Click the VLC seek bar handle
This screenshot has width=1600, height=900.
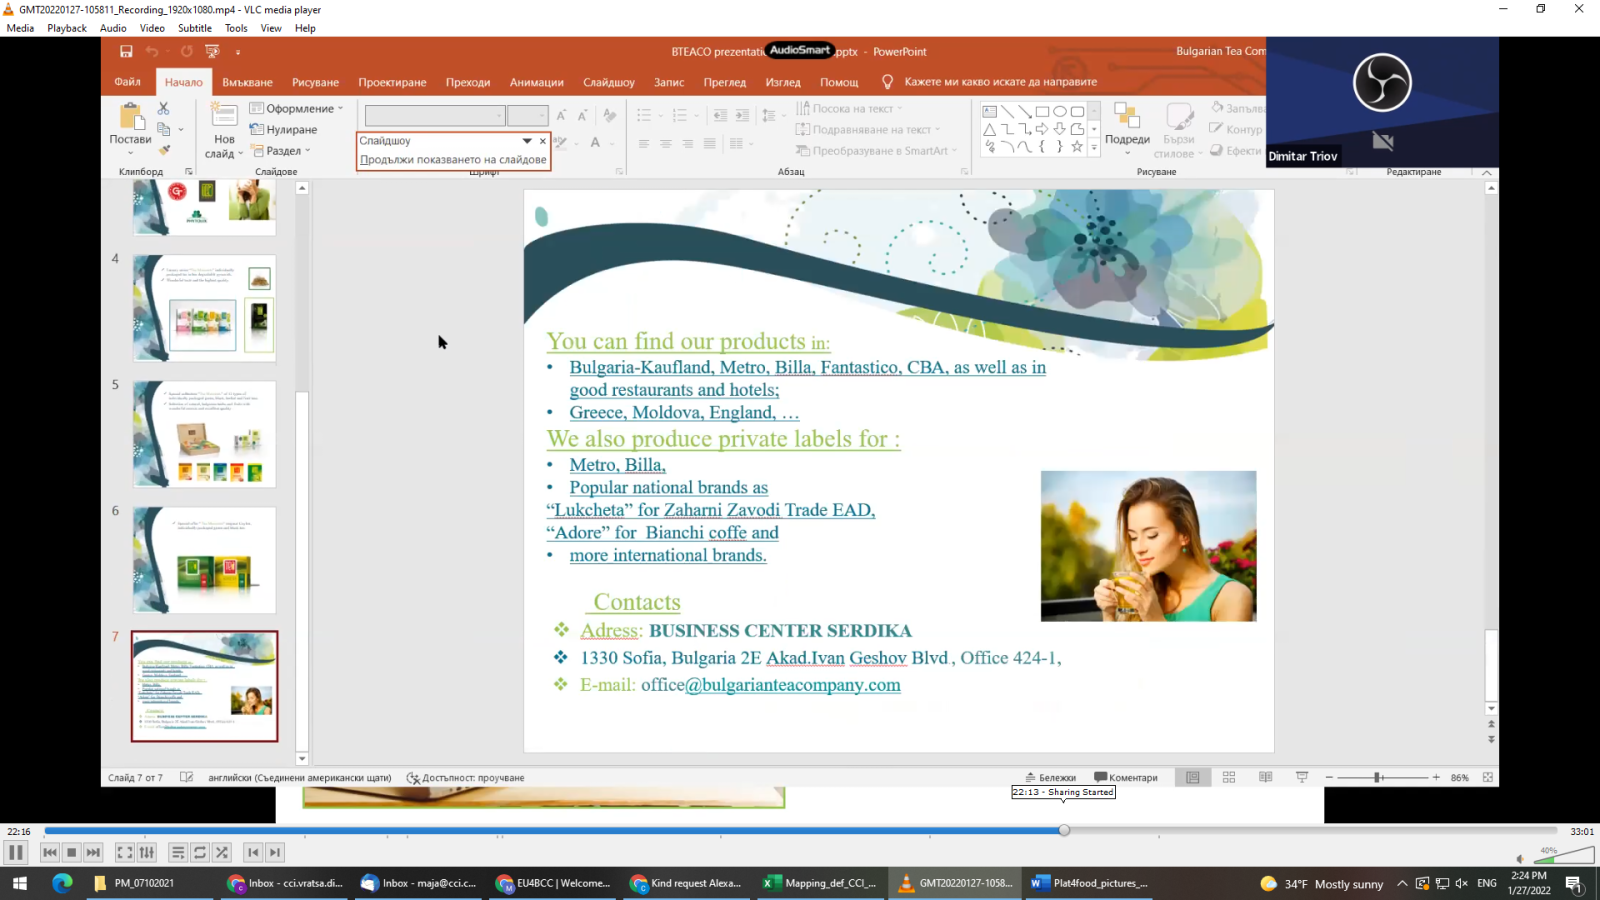pos(1064,830)
